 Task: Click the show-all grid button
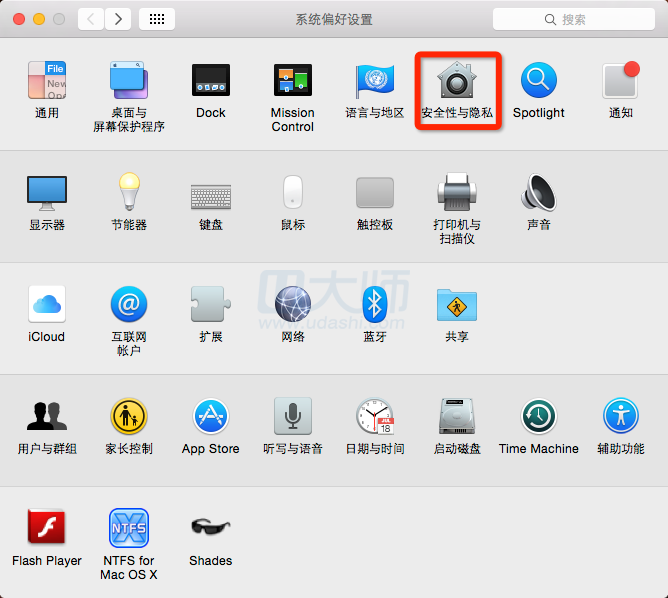(x=157, y=19)
